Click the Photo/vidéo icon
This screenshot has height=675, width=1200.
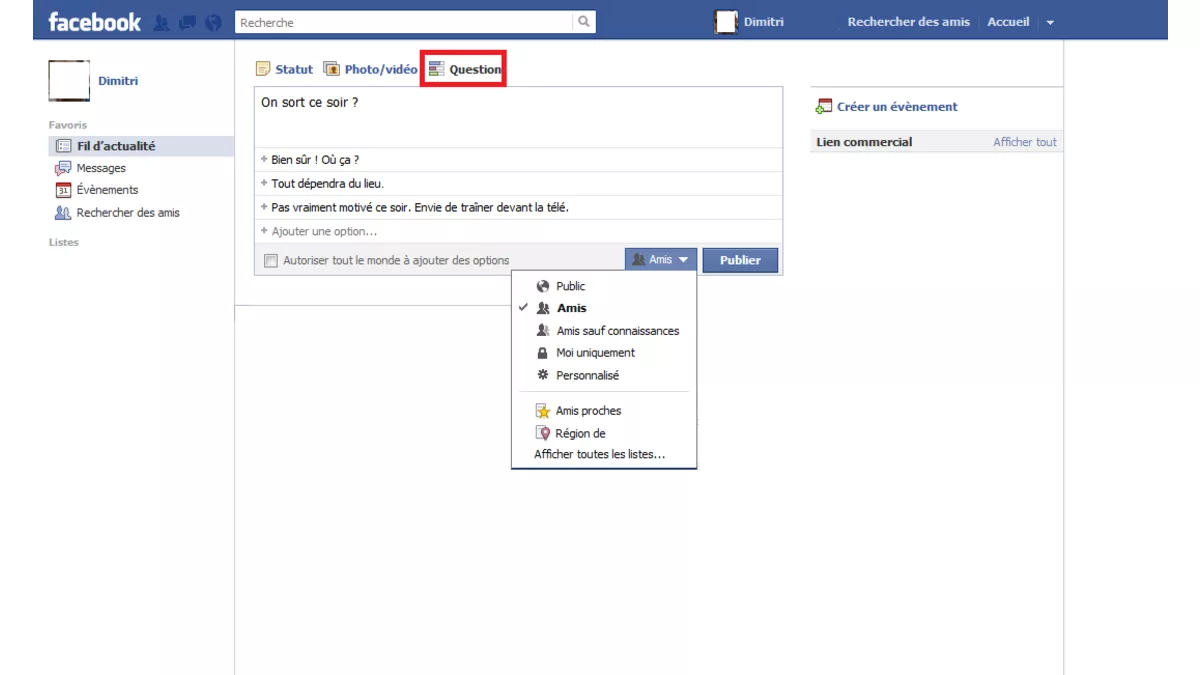[331, 69]
